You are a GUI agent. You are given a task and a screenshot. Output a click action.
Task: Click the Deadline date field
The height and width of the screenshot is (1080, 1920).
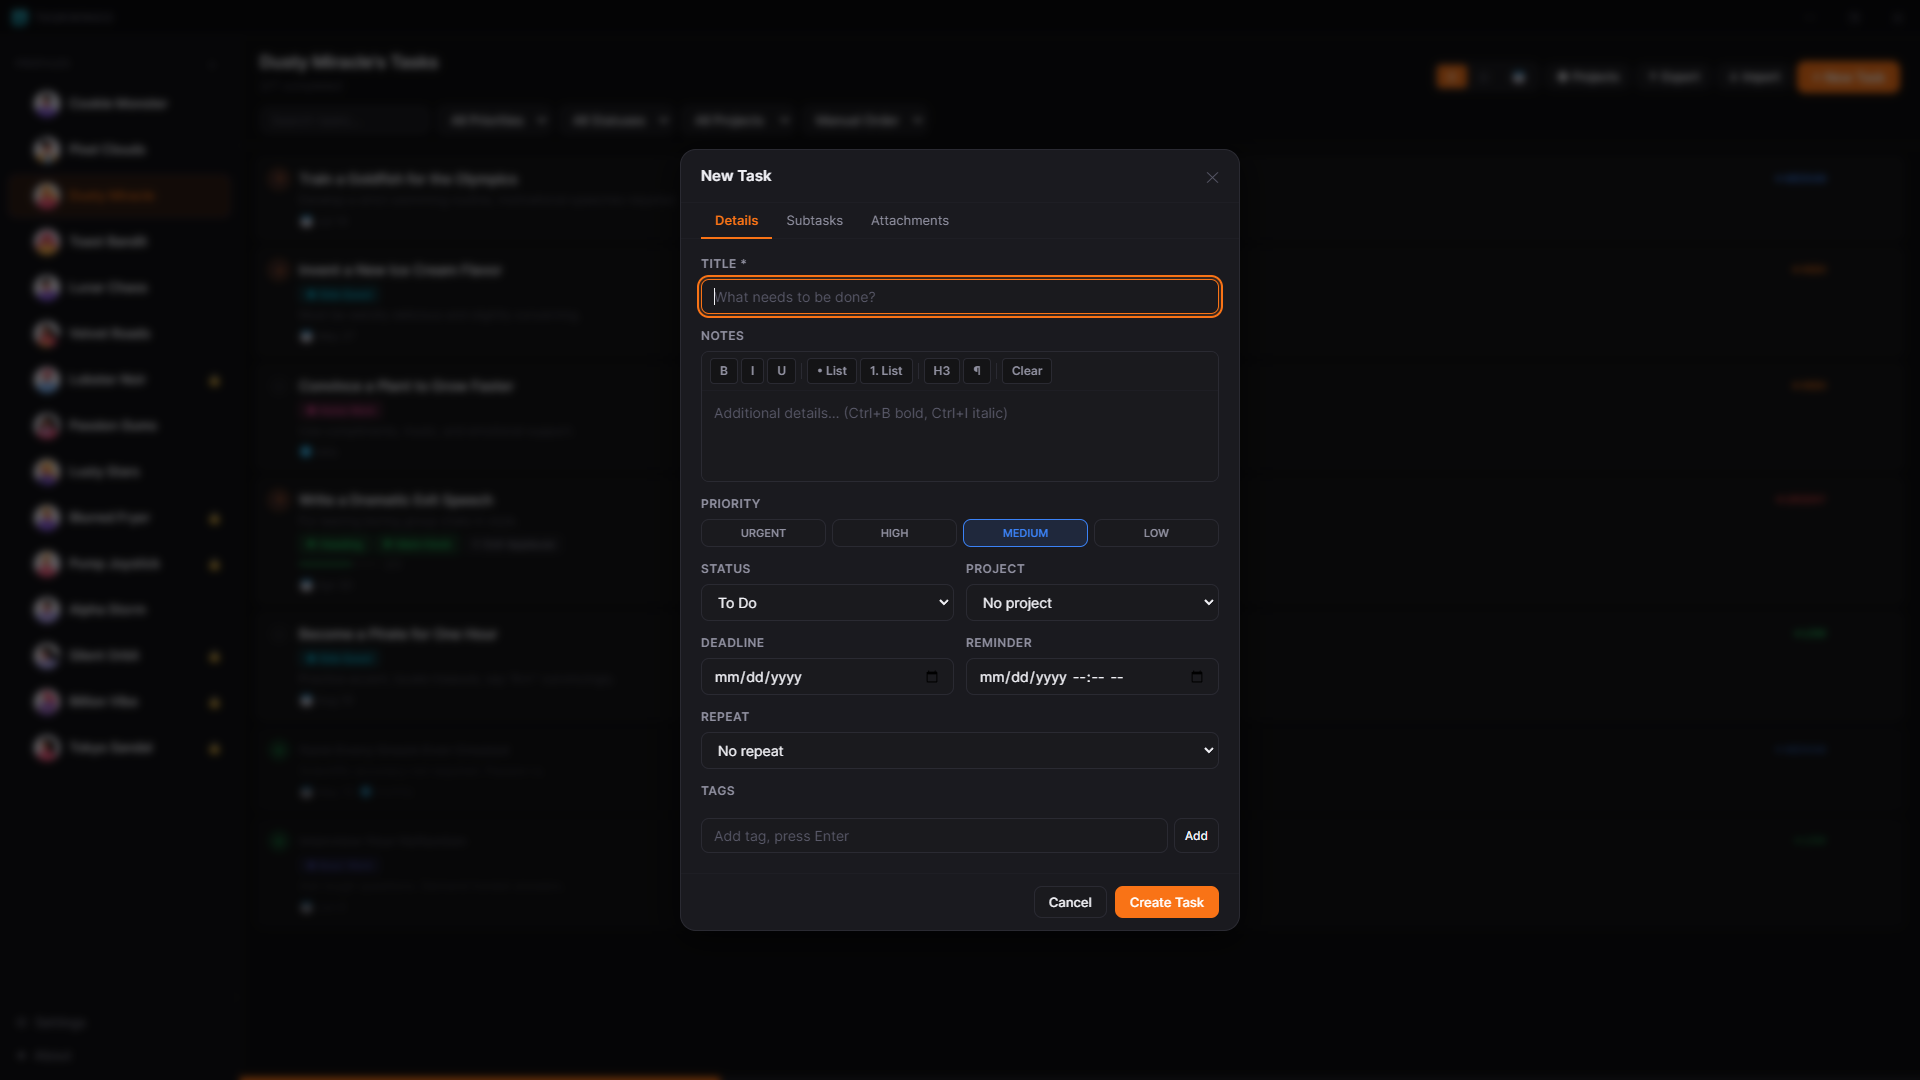827,677
